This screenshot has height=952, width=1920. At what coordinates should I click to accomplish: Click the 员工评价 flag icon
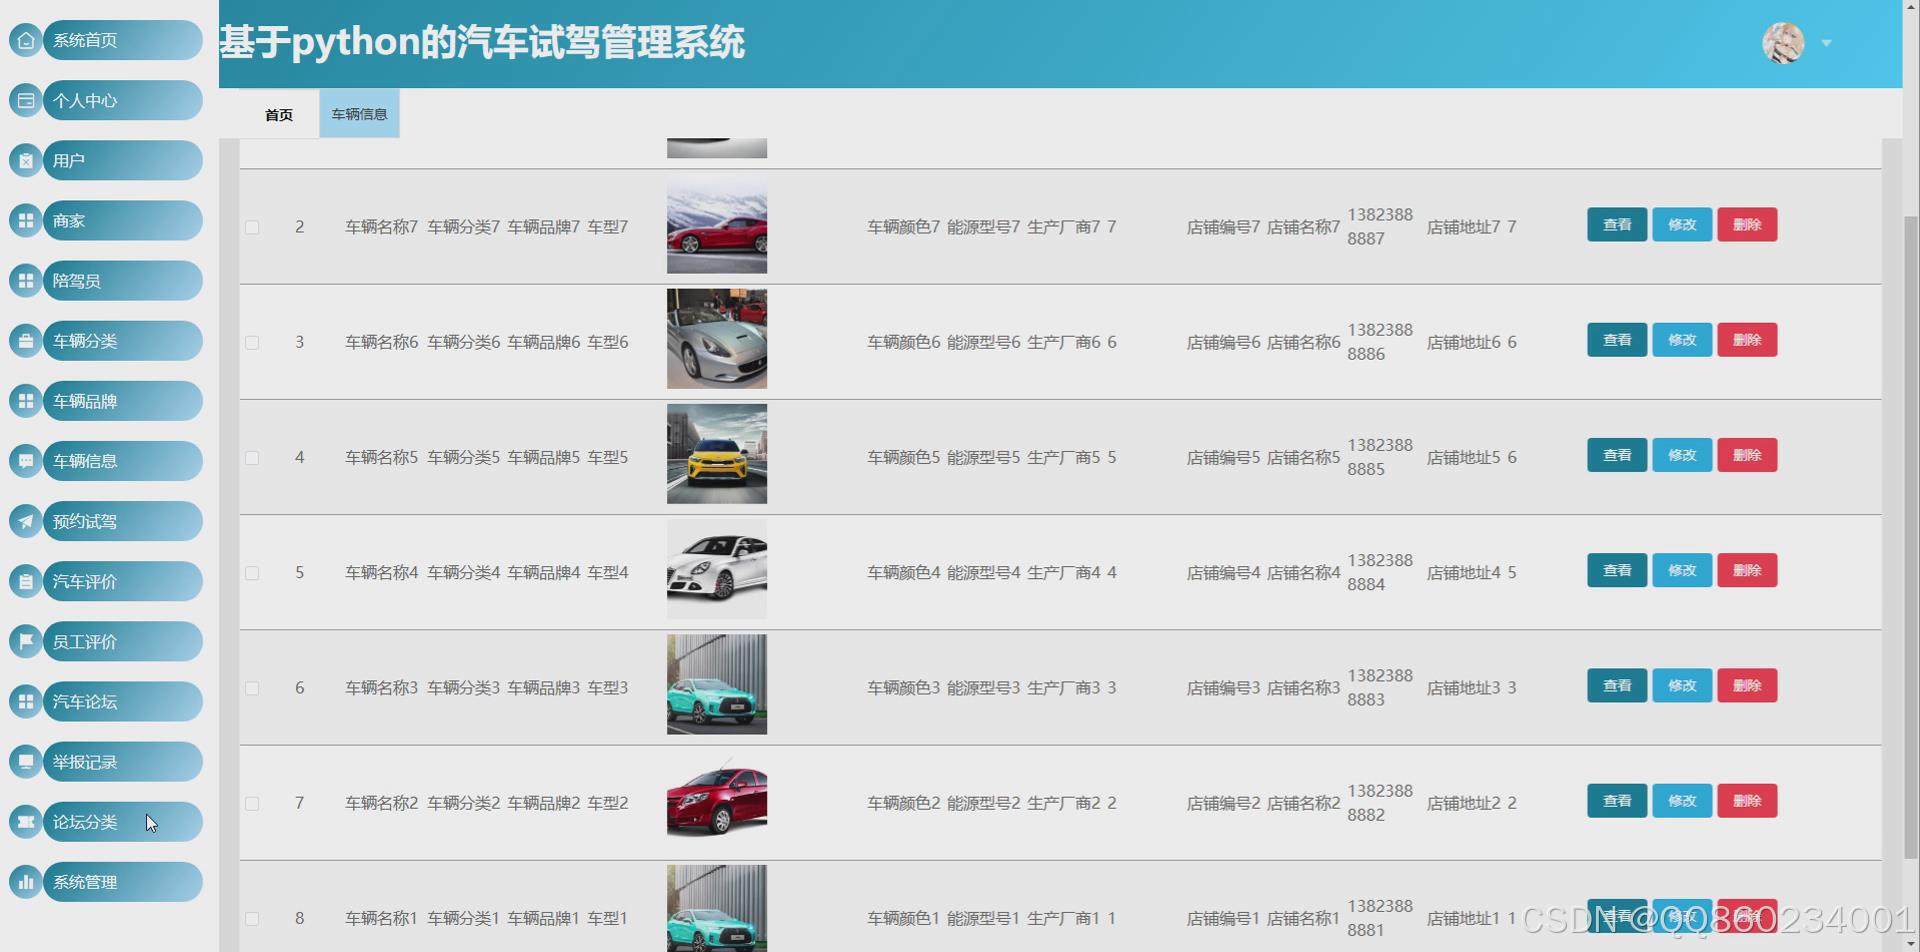coord(26,641)
